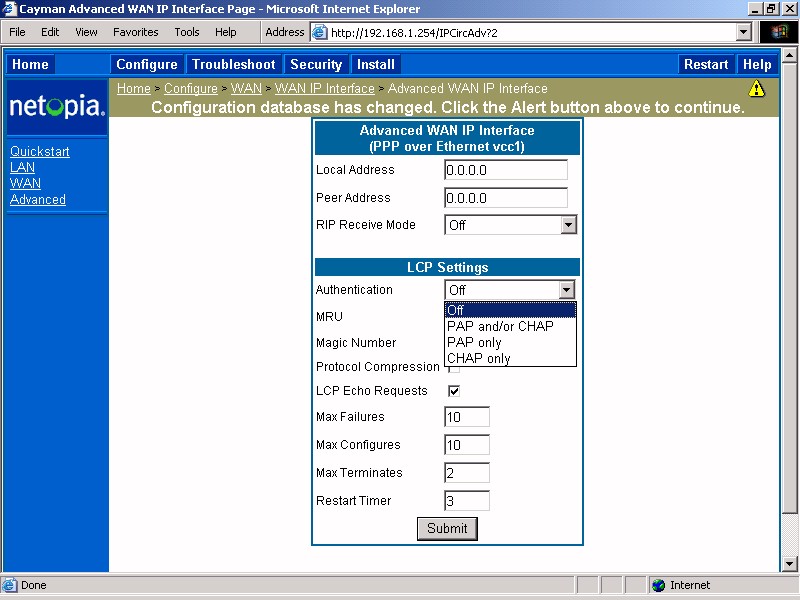
Task: Collapse the Authentication dropdown arrow
Action: (567, 290)
